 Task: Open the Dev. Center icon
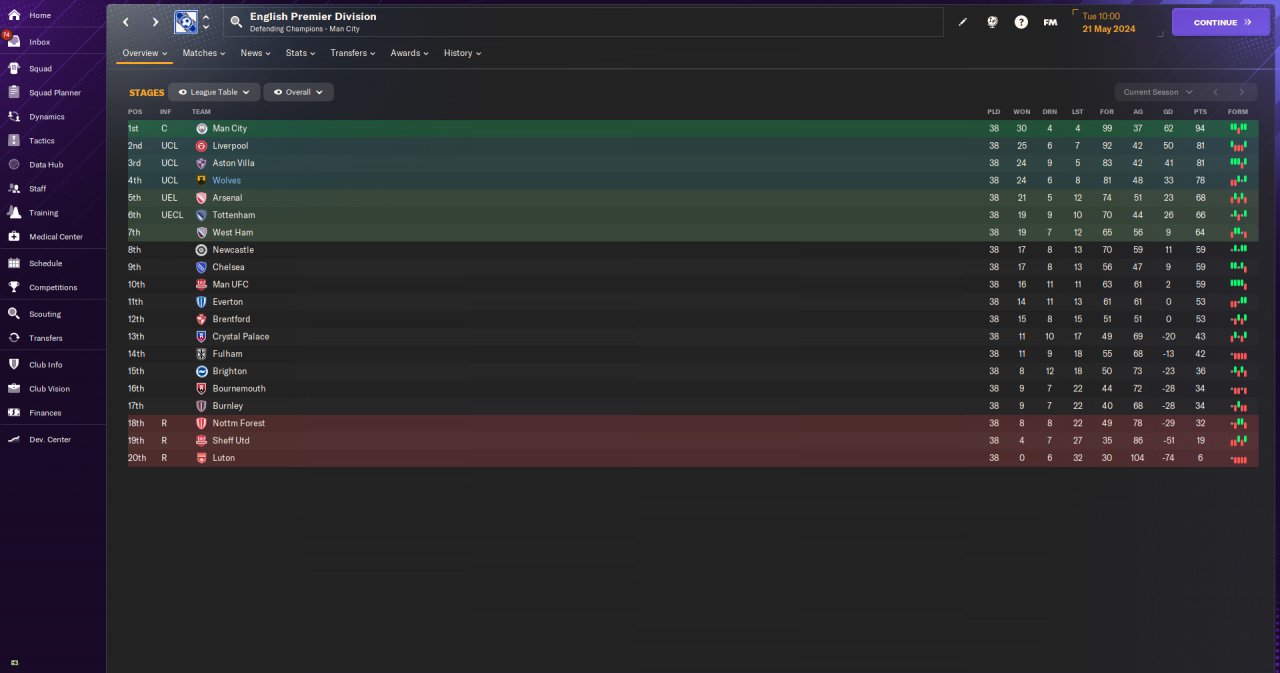point(14,440)
